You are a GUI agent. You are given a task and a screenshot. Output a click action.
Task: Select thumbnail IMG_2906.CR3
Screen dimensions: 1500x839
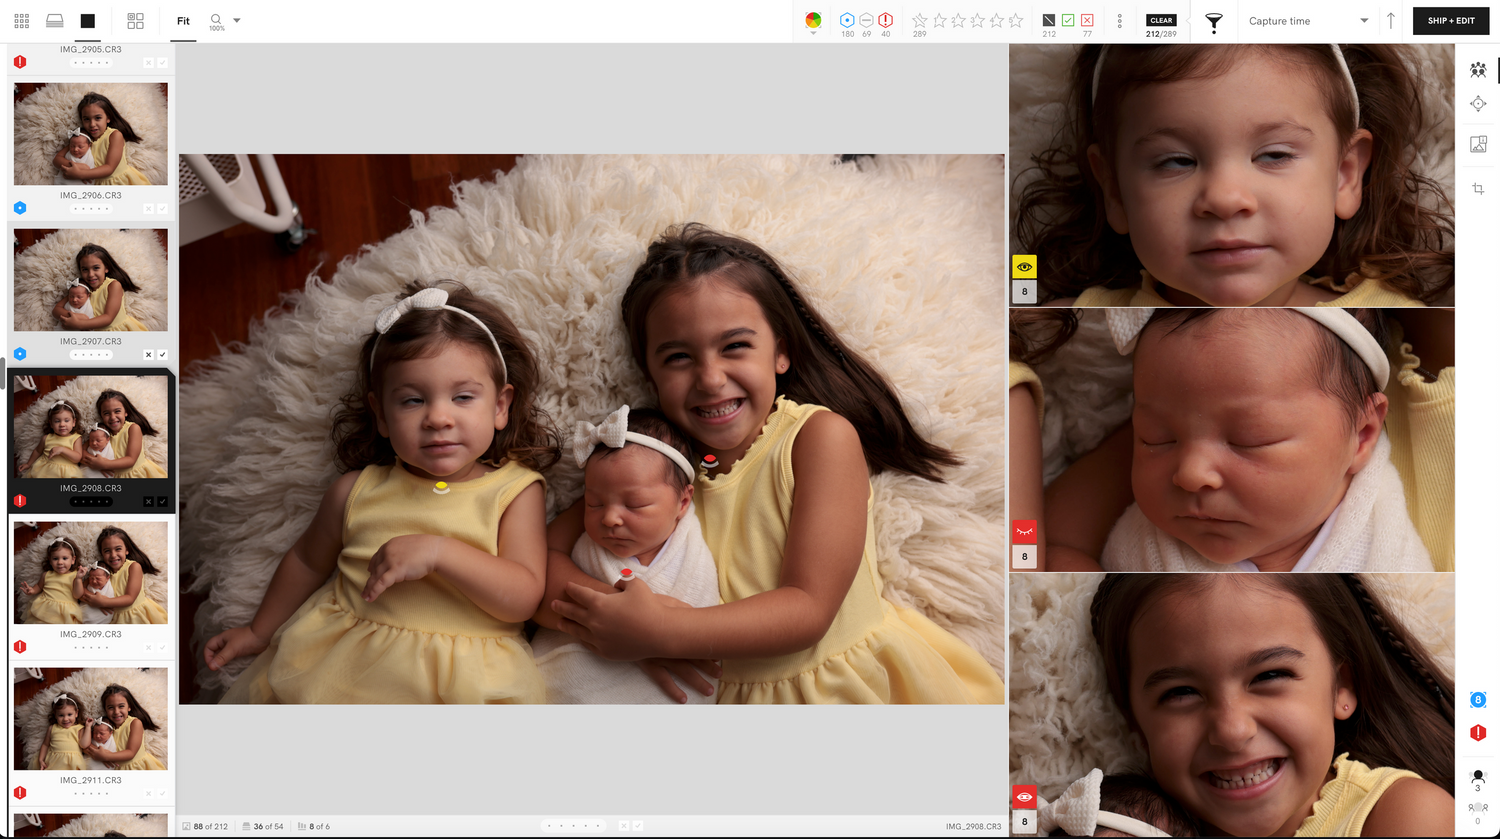(91, 134)
